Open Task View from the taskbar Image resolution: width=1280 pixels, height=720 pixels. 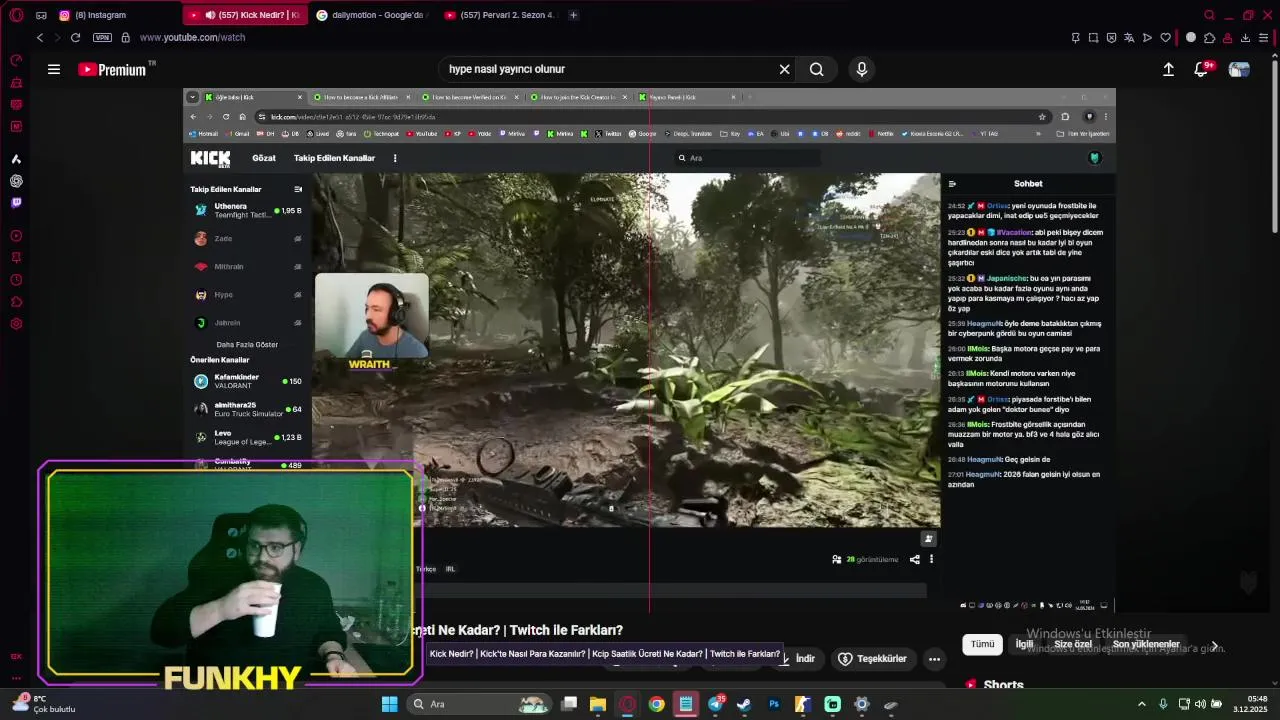(x=569, y=704)
